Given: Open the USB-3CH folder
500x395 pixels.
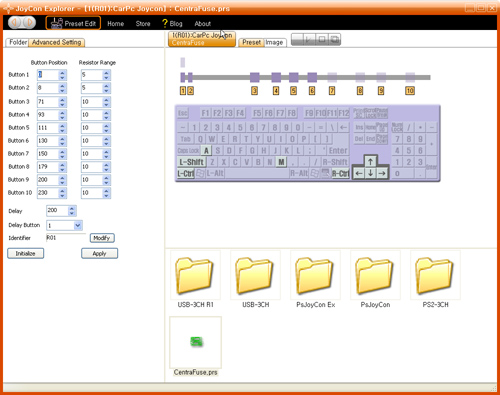Looking at the screenshot, I should click(255, 279).
